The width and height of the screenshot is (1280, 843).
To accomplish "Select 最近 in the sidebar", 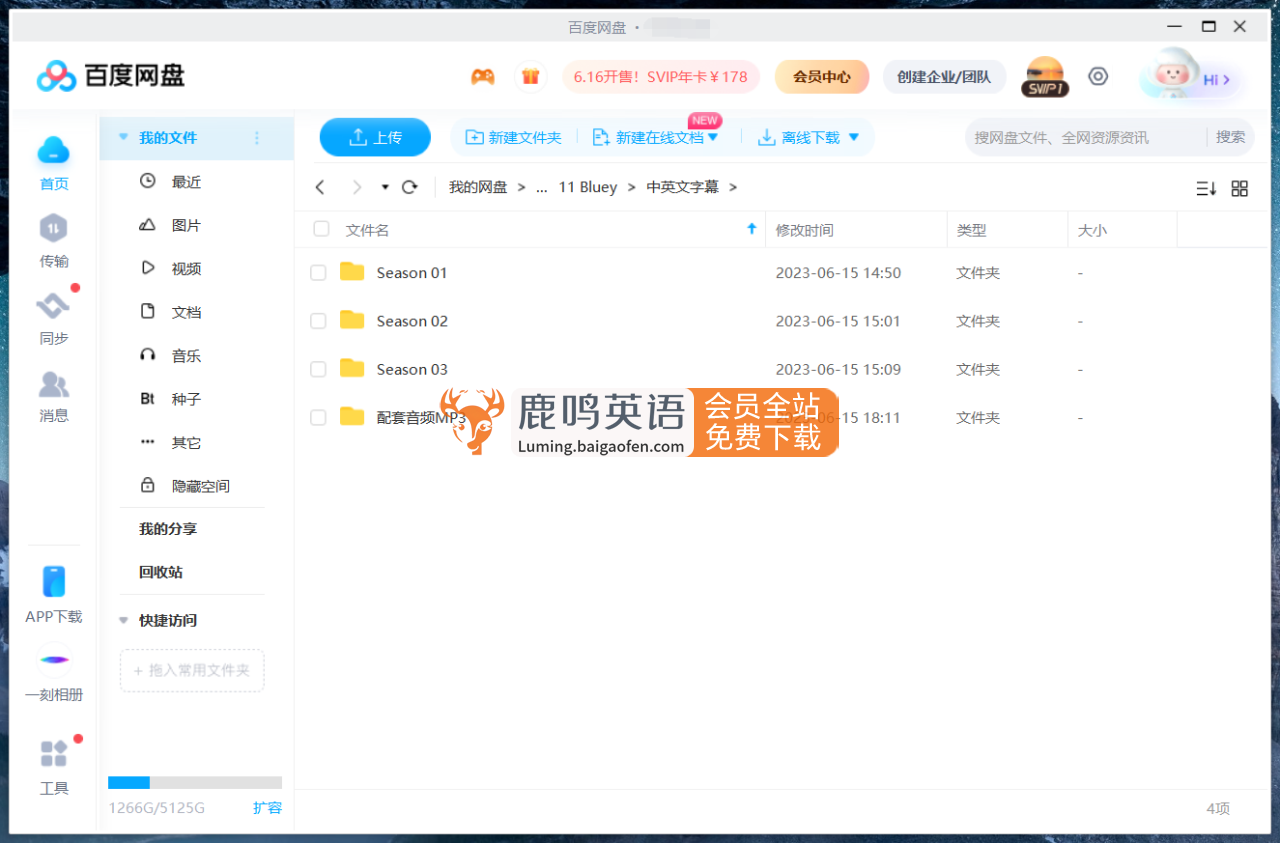I will click(186, 181).
